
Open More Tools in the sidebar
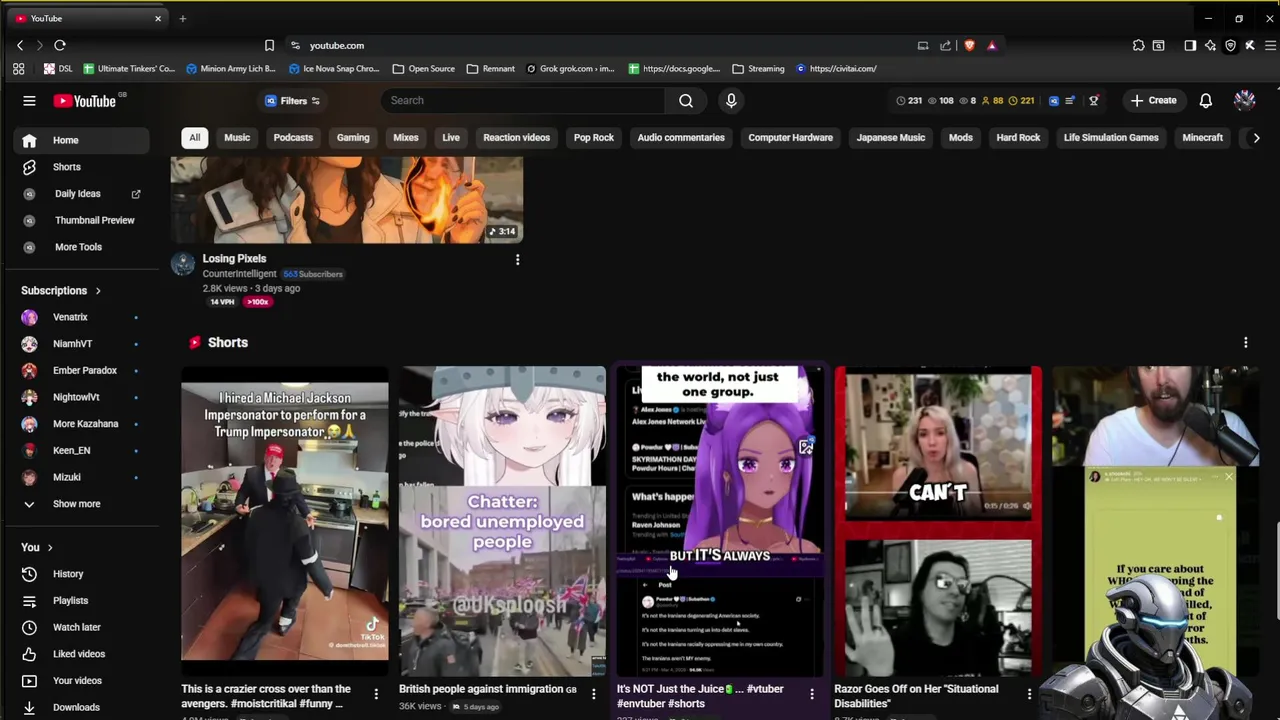point(80,247)
